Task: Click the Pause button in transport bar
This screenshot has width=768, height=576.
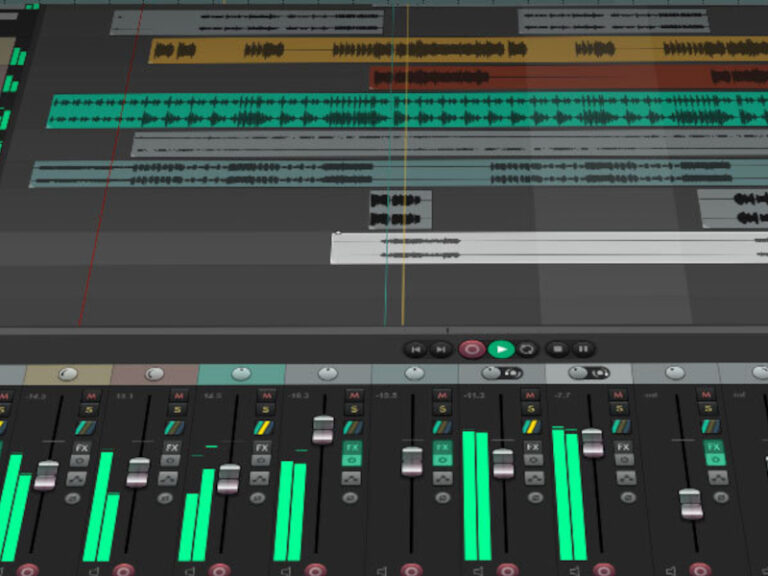Action: pyautogui.click(x=583, y=349)
